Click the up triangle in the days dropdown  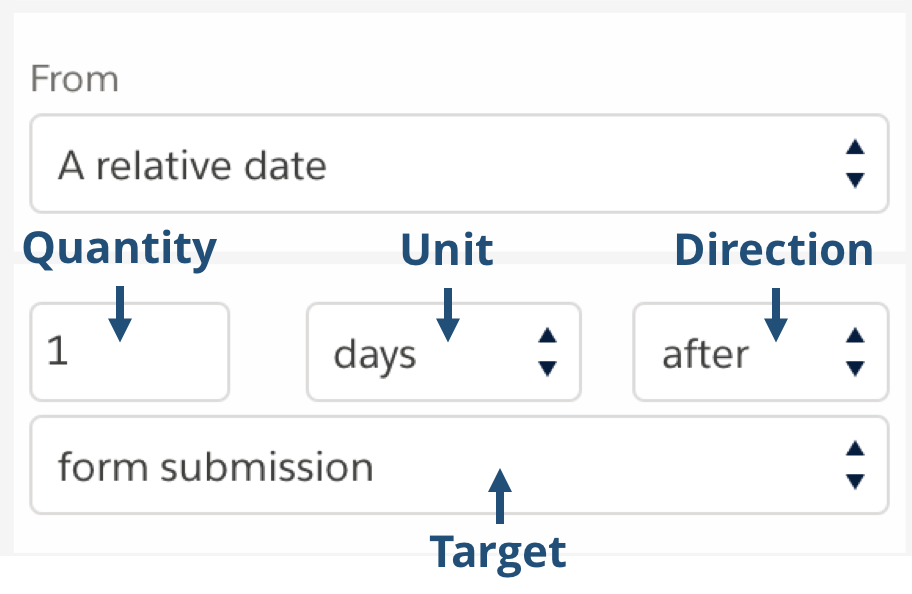click(x=547, y=337)
